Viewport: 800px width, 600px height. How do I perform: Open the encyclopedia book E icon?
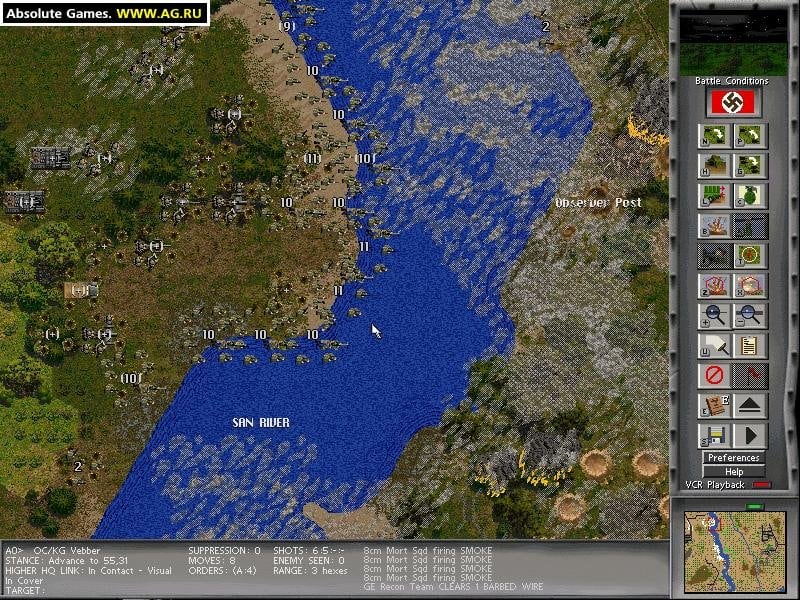tap(715, 406)
